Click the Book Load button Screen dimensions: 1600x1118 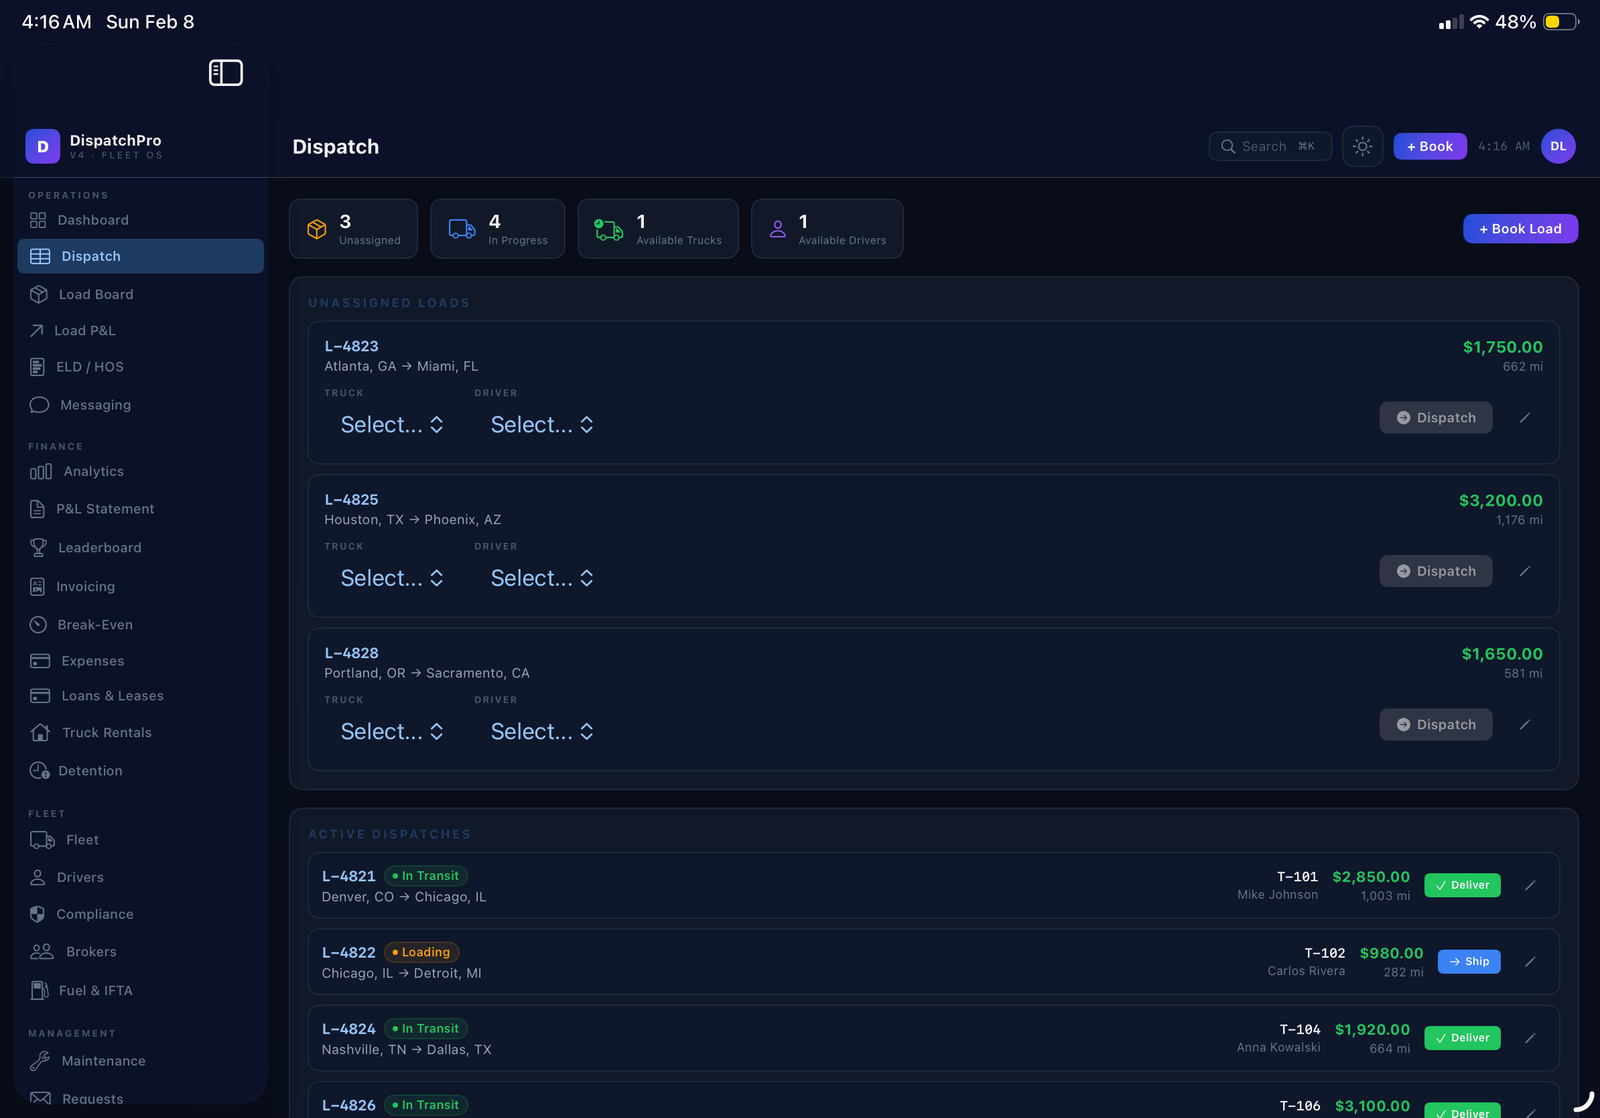tap(1519, 229)
